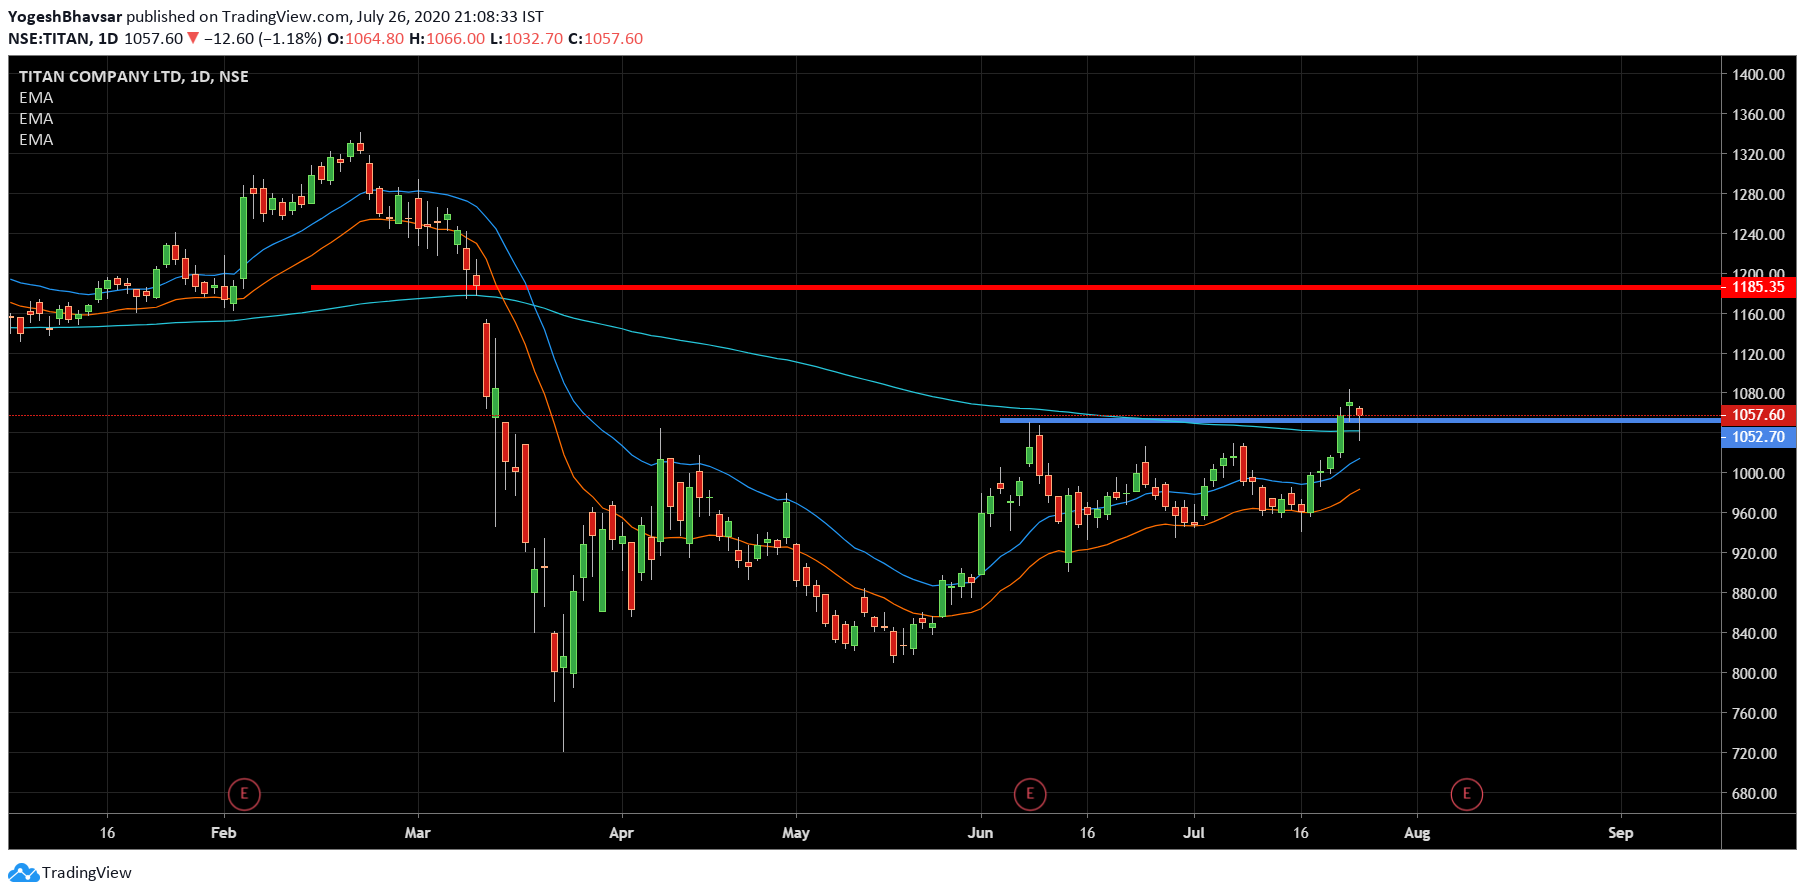Click the Sep date axis label
1805x896 pixels.
tap(1621, 832)
